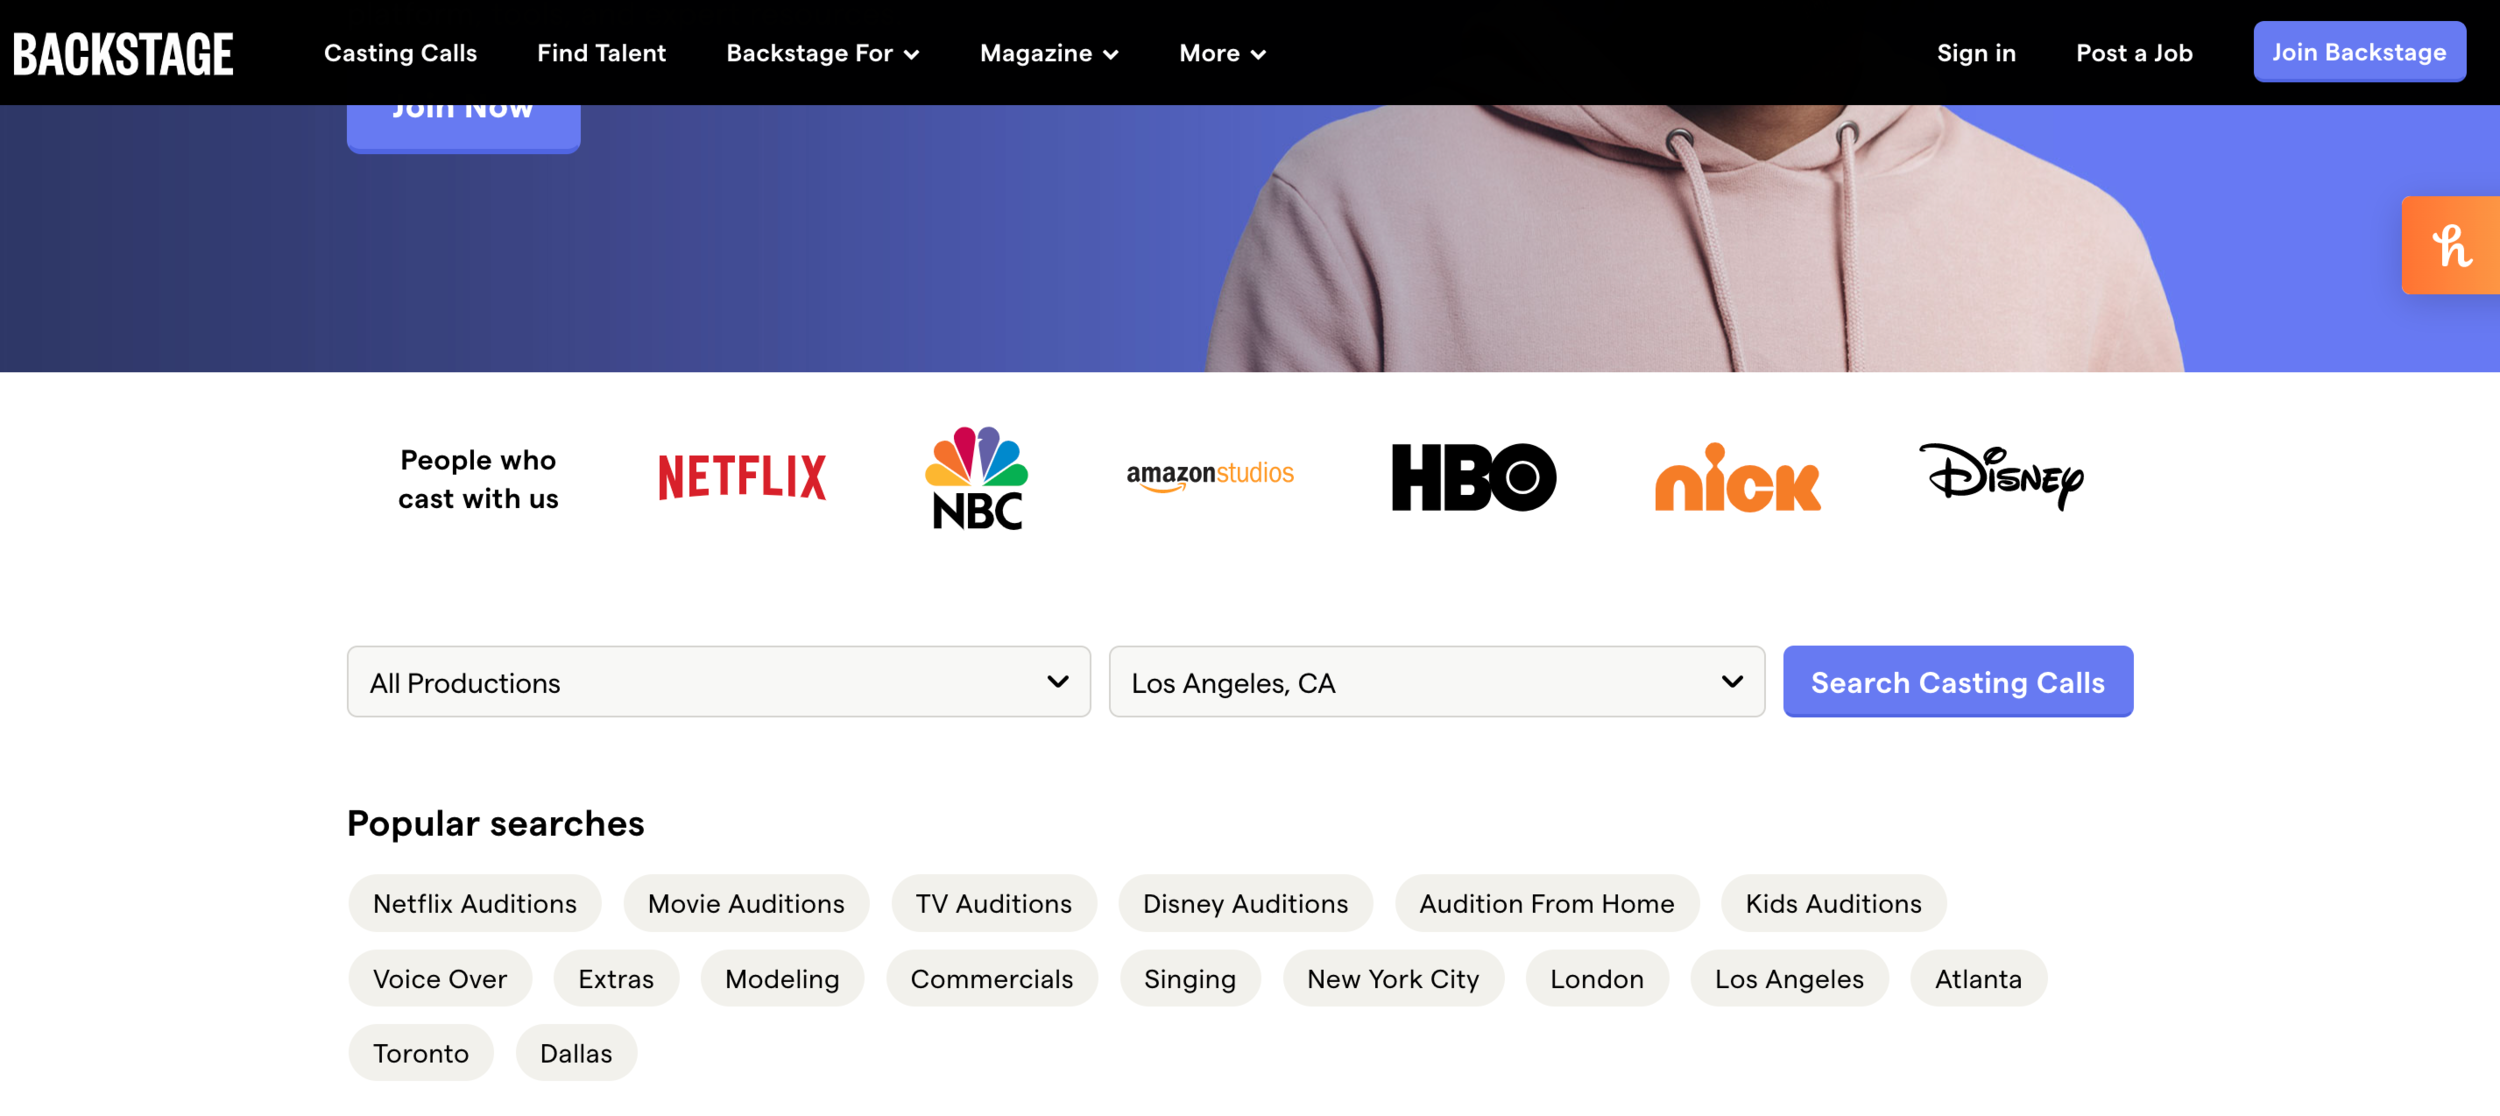The width and height of the screenshot is (2500, 1116).
Task: Click the NBC peacock logo
Action: click(976, 478)
